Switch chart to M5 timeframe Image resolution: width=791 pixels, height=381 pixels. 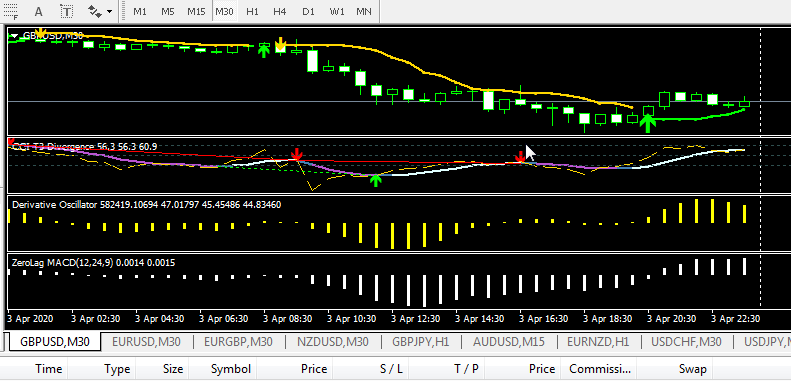[167, 11]
